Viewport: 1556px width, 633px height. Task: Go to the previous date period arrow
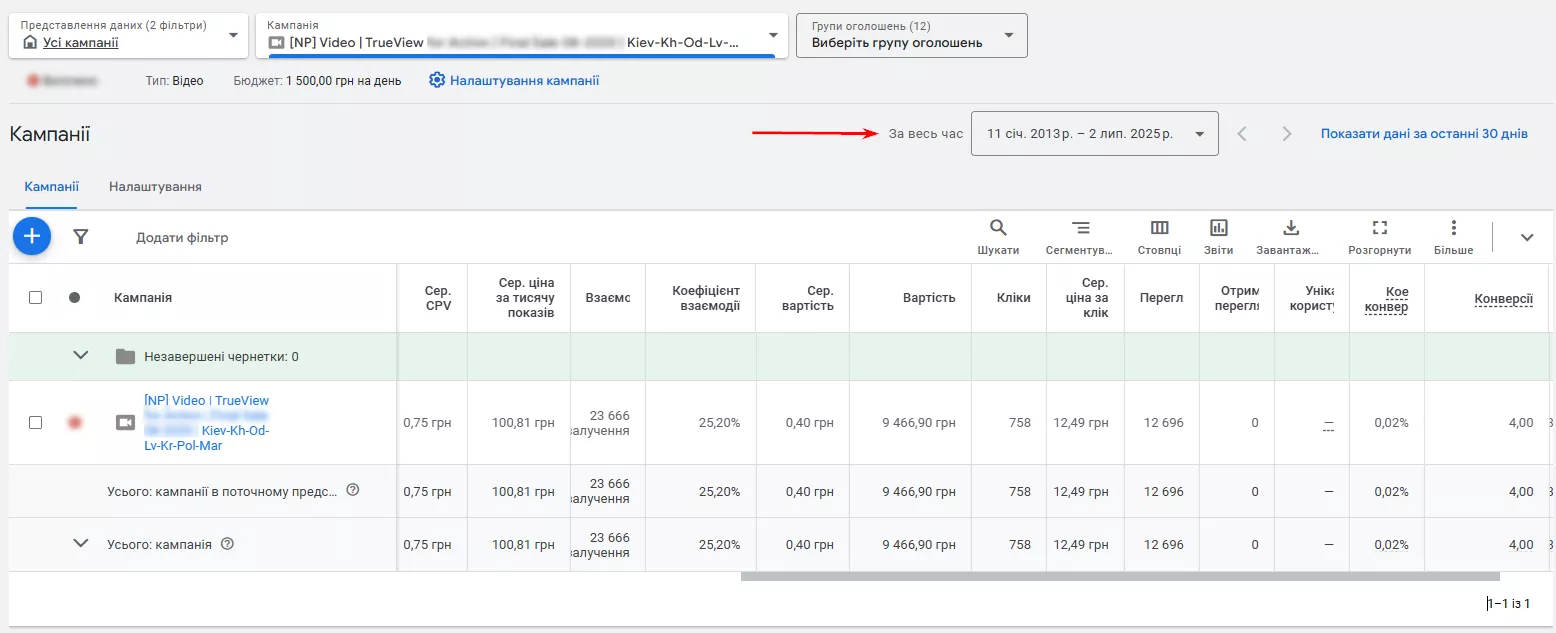point(1242,134)
